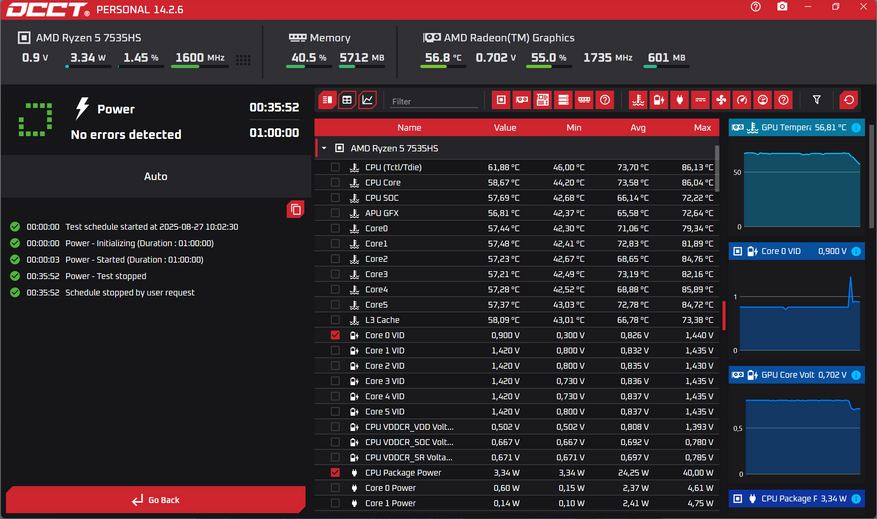Sort by the Value column header
This screenshot has height=519, width=877.
(504, 128)
